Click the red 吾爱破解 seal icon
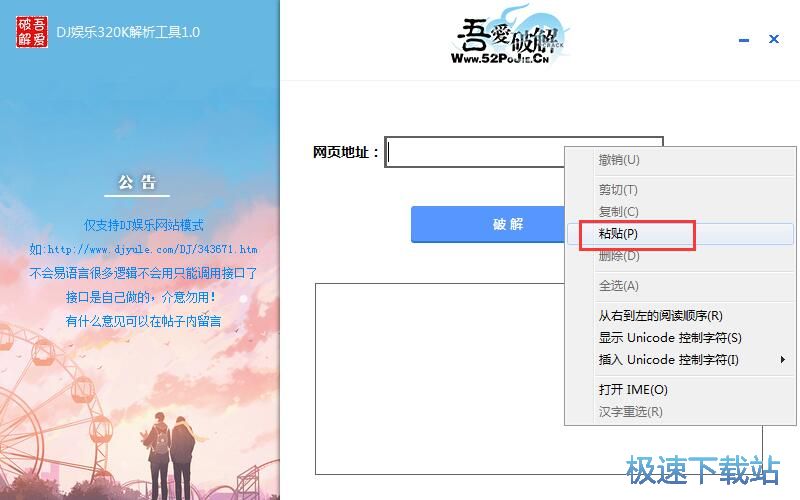 (x=32, y=32)
